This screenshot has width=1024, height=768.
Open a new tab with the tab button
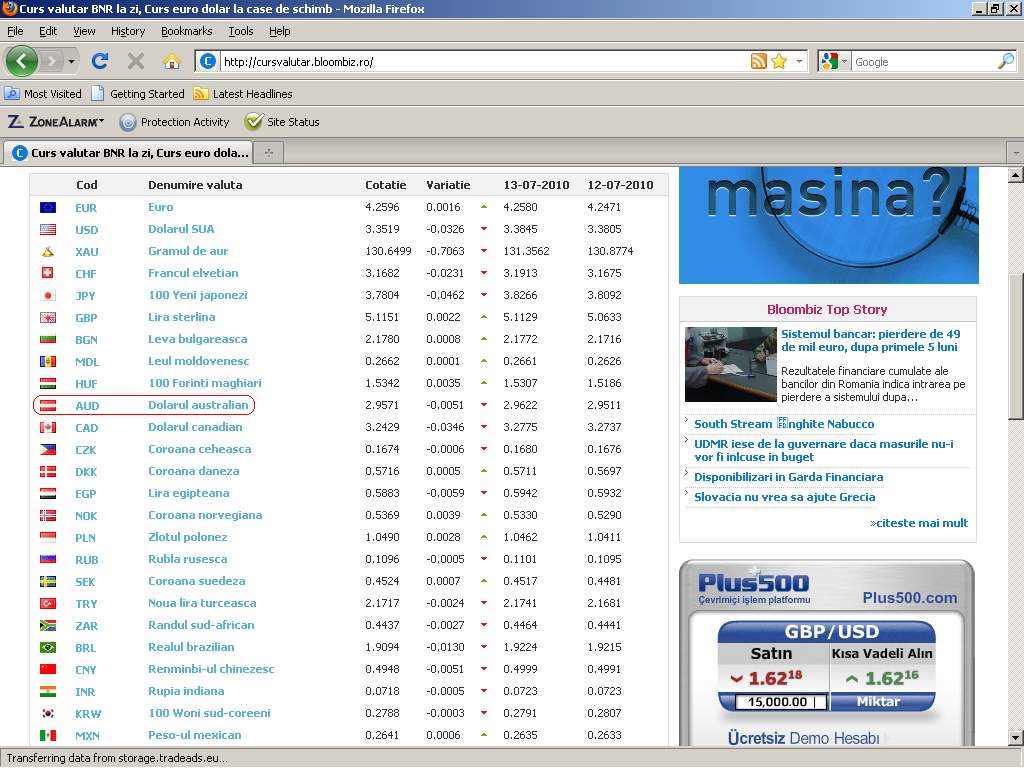point(268,153)
